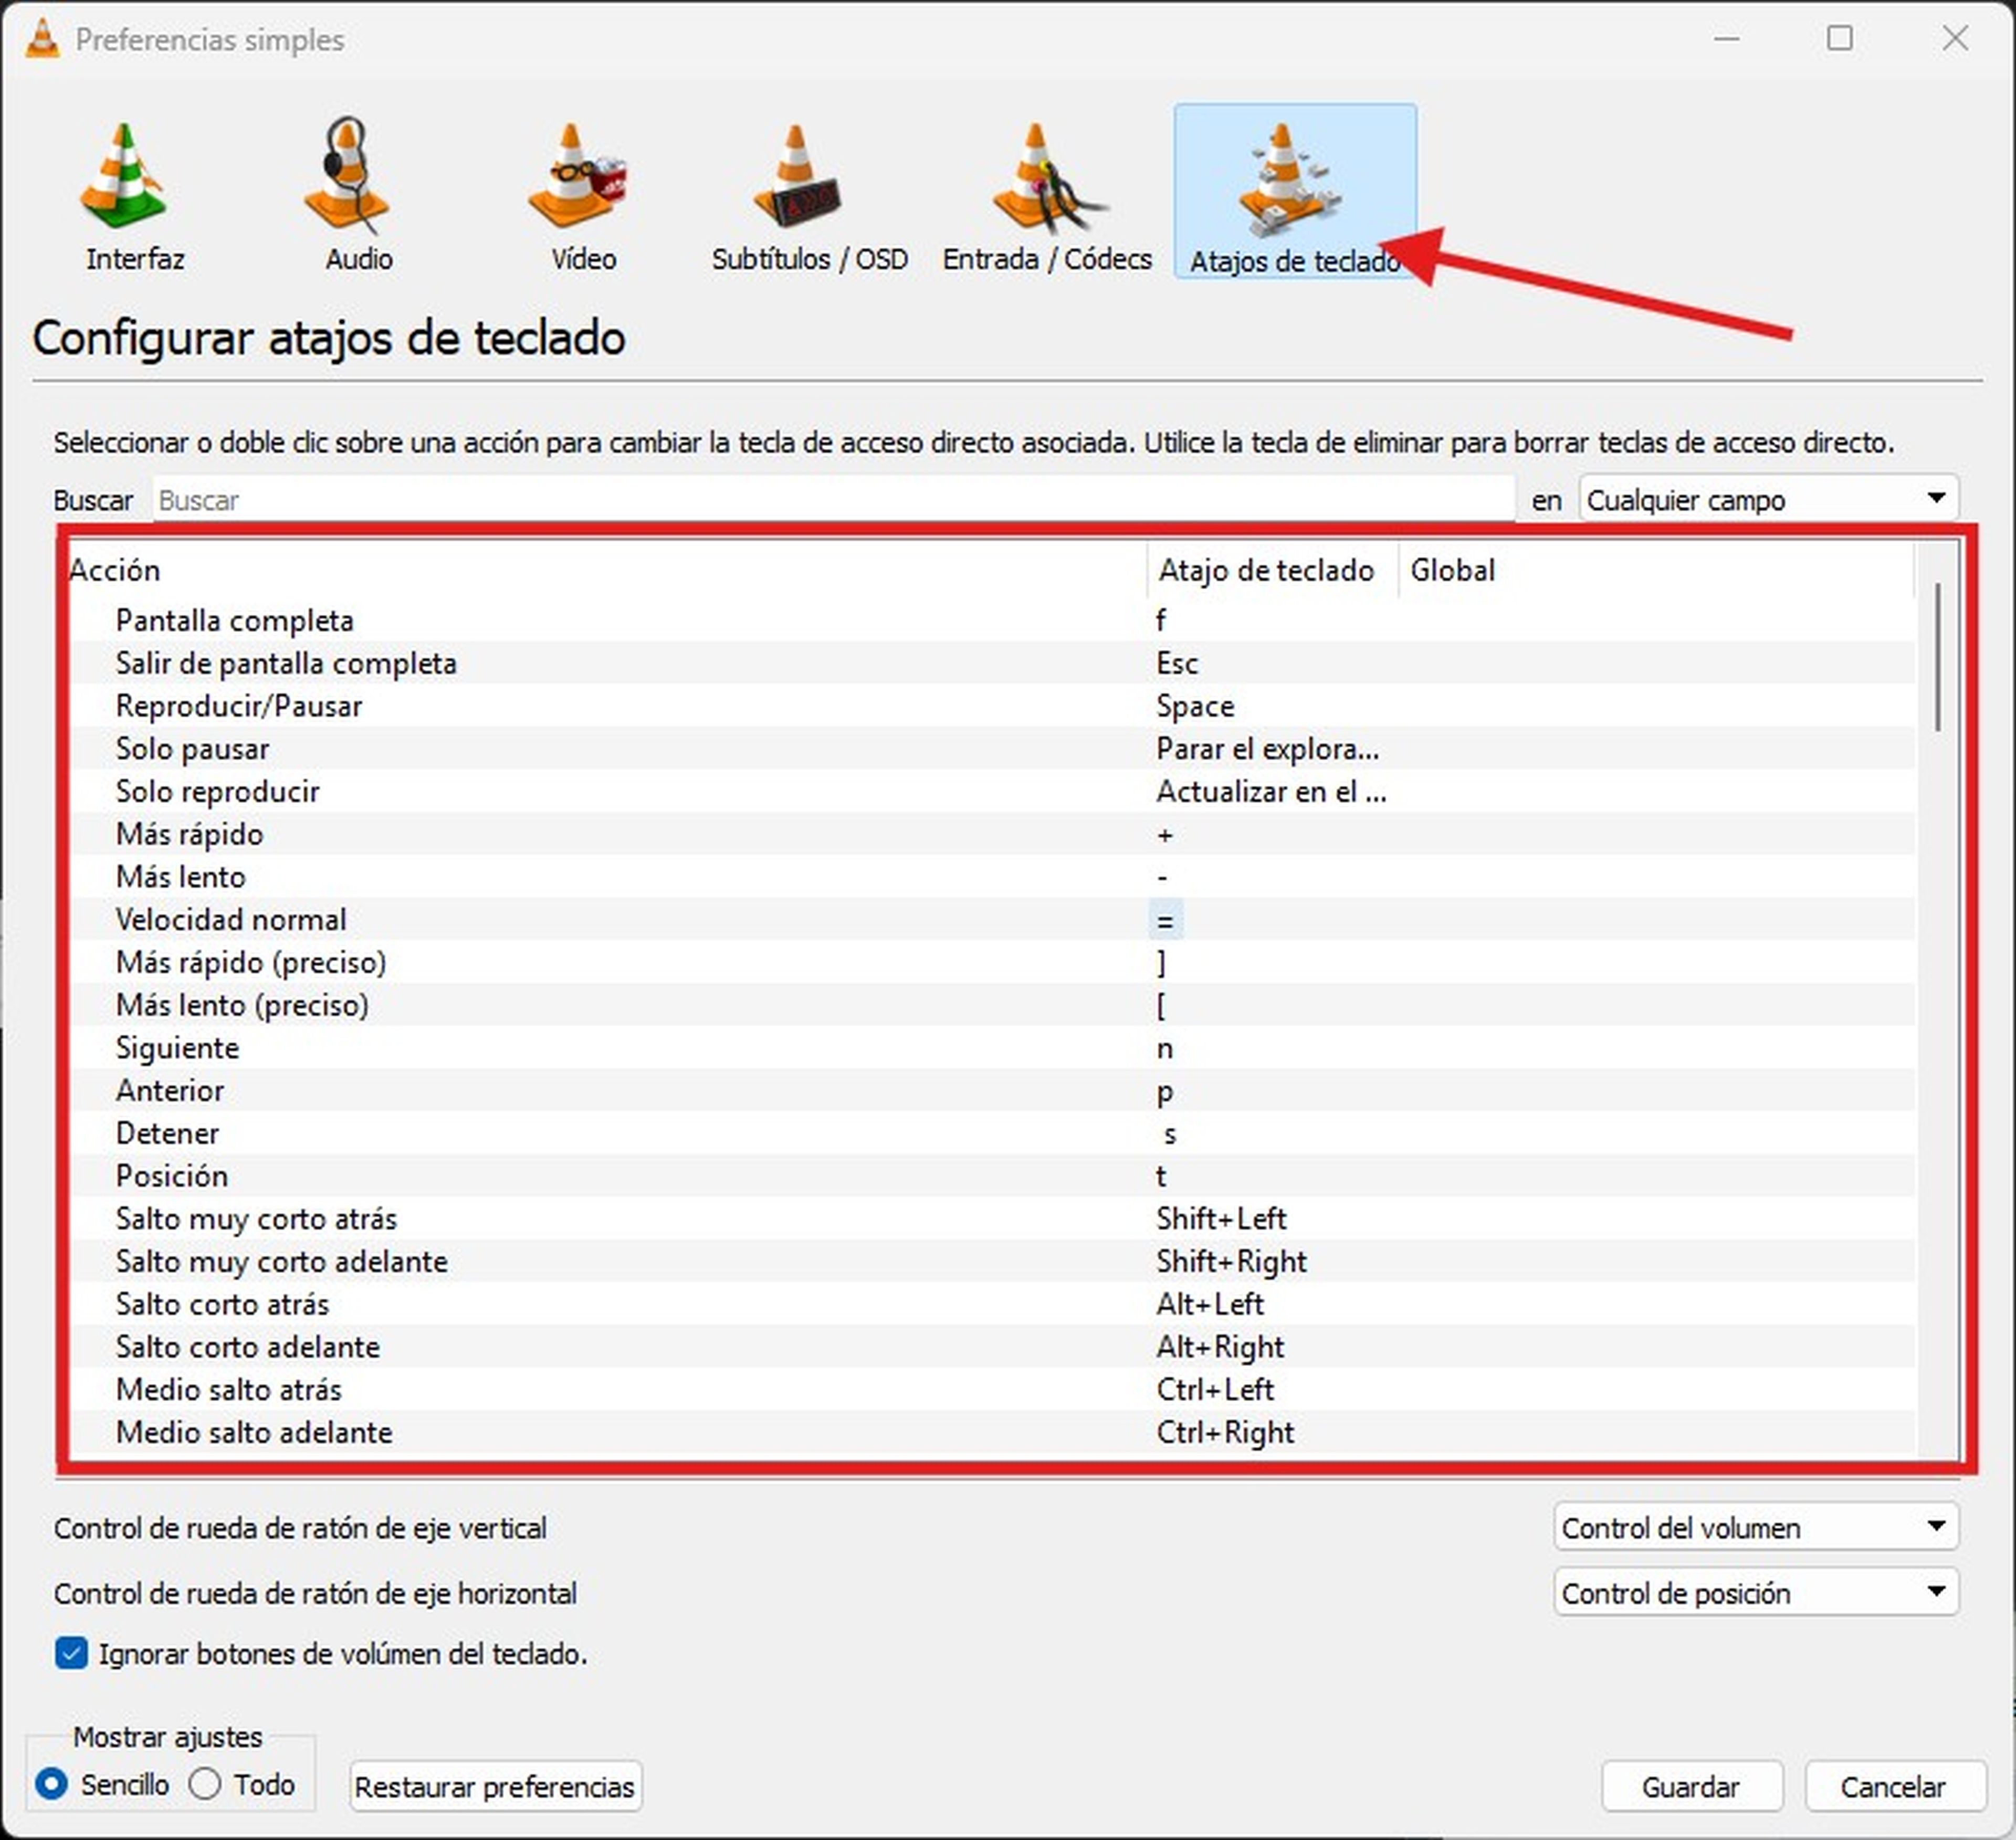Click the Restaurar preferencias button
The width and height of the screenshot is (2016, 1840).
coord(495,1786)
